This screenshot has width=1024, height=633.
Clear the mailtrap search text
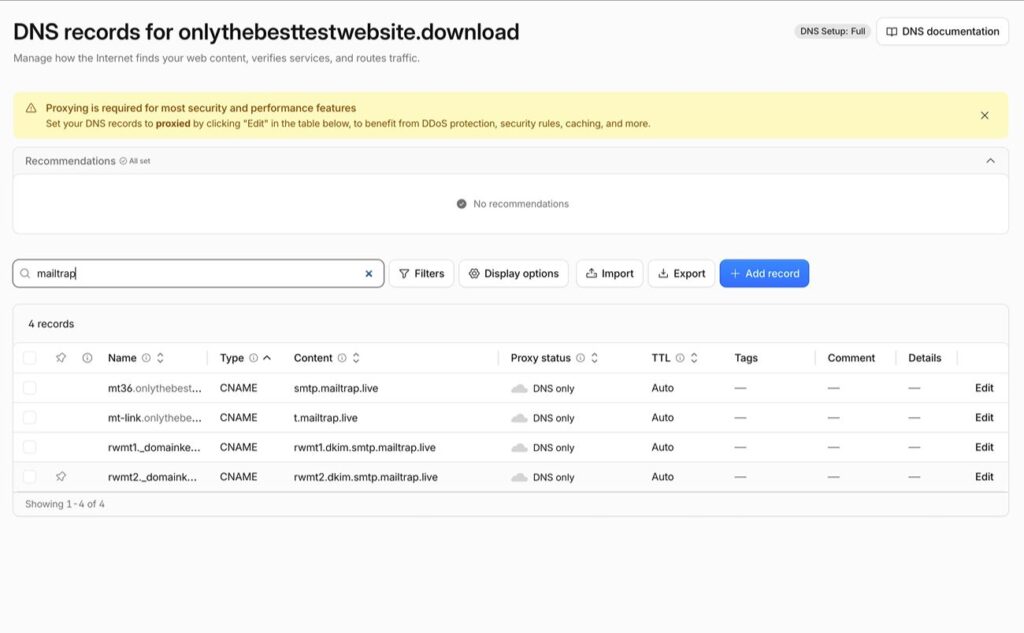[368, 274]
